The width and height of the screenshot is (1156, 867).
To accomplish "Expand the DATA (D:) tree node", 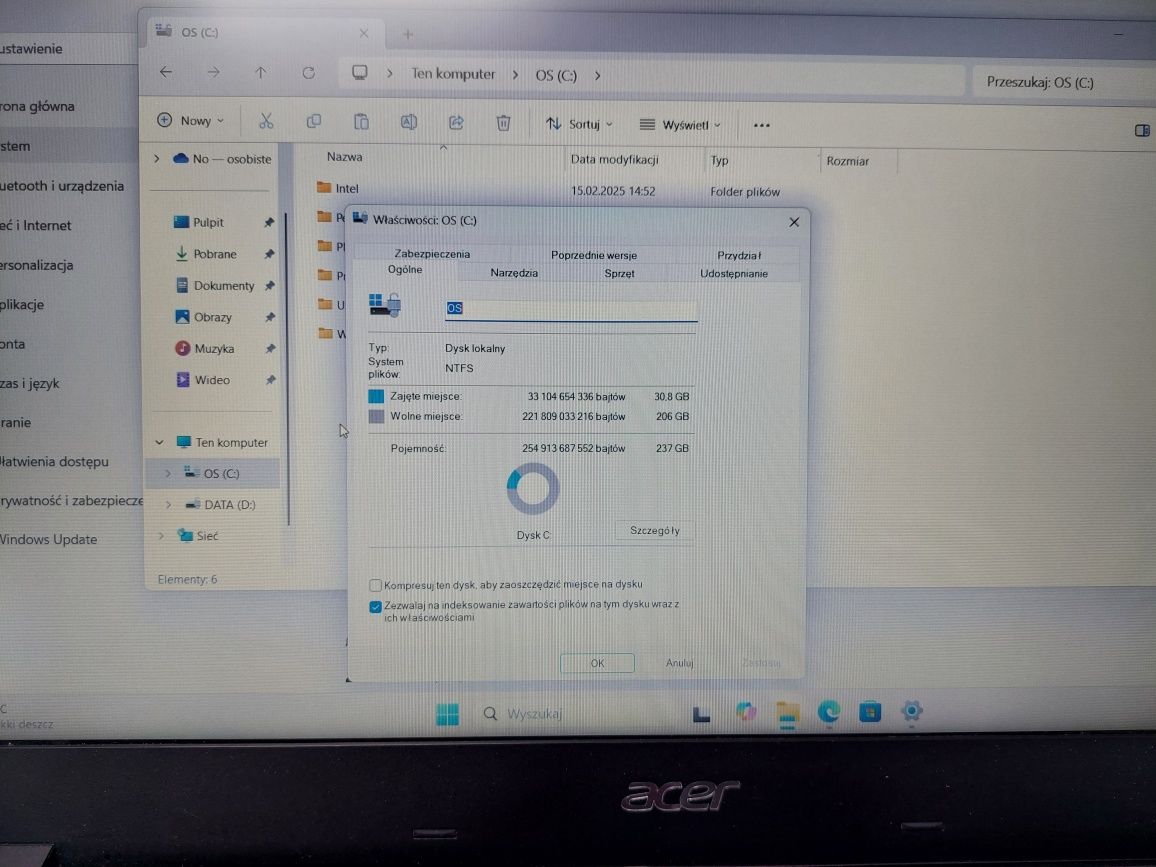I will click(168, 505).
